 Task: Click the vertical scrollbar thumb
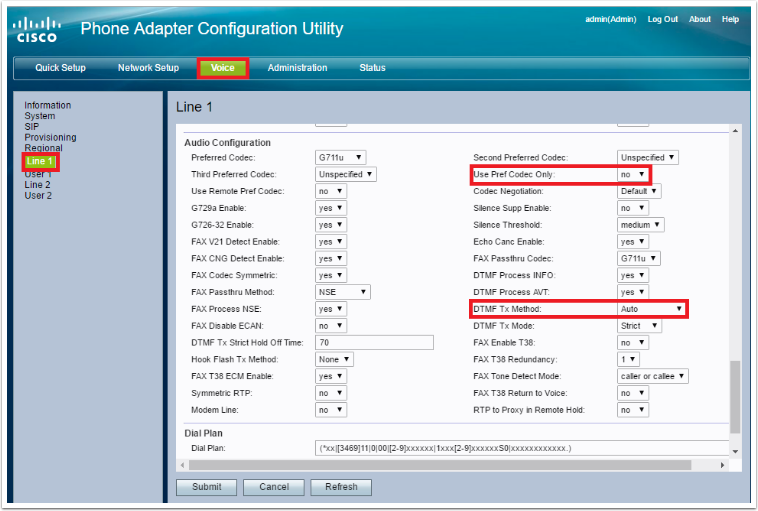tap(735, 397)
